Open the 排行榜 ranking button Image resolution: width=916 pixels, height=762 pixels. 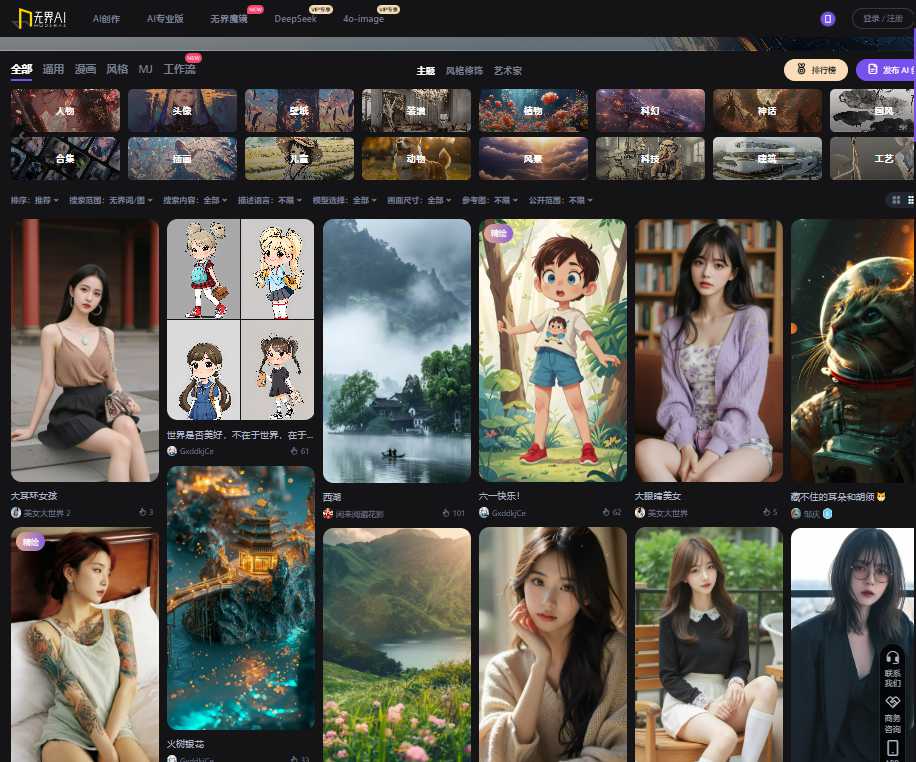click(816, 70)
